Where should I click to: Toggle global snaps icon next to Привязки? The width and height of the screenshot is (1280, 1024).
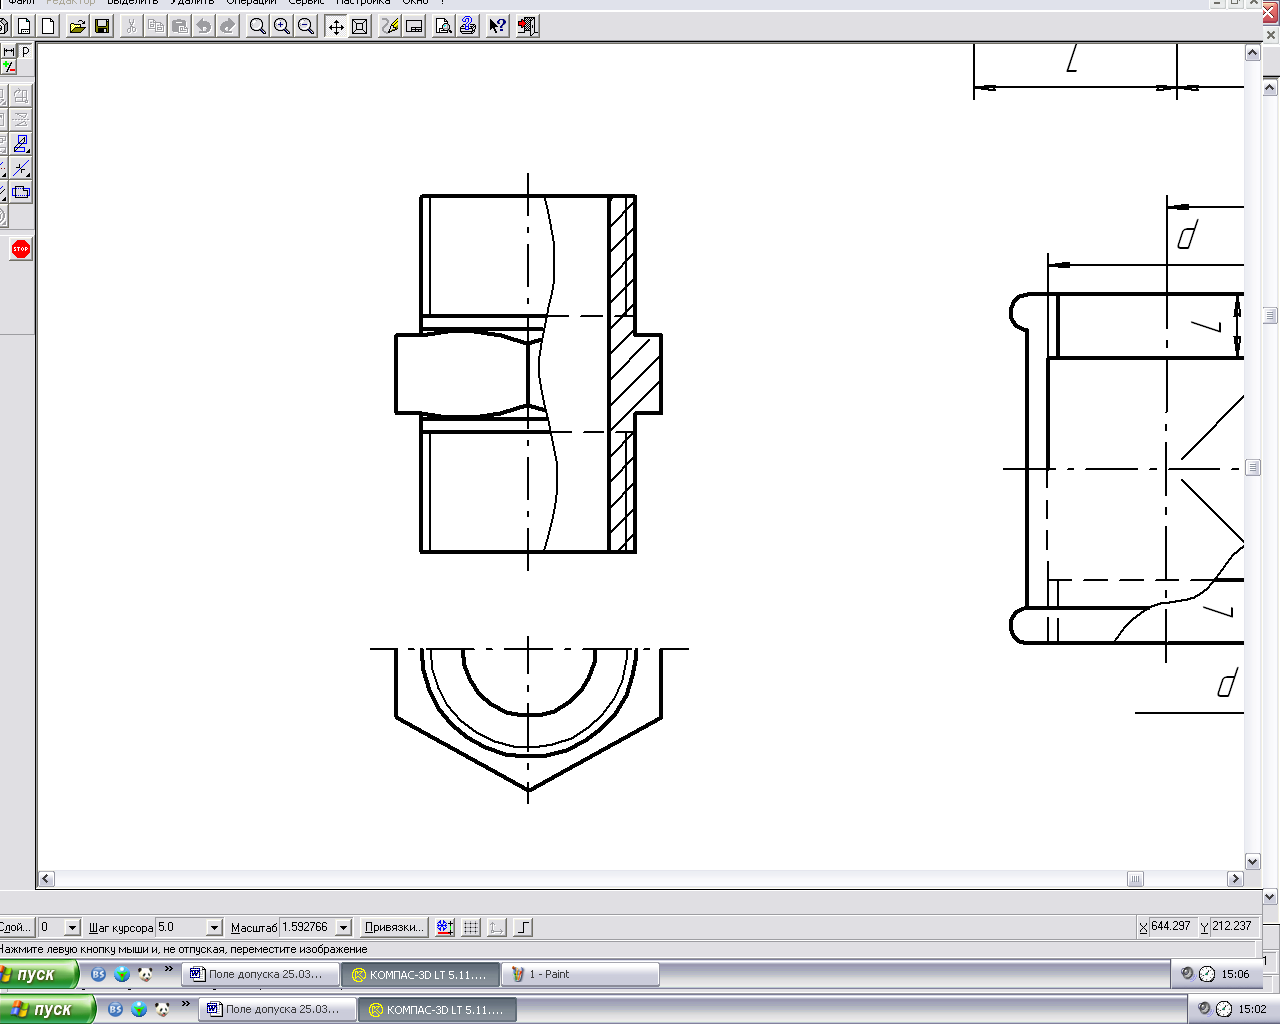tap(445, 928)
